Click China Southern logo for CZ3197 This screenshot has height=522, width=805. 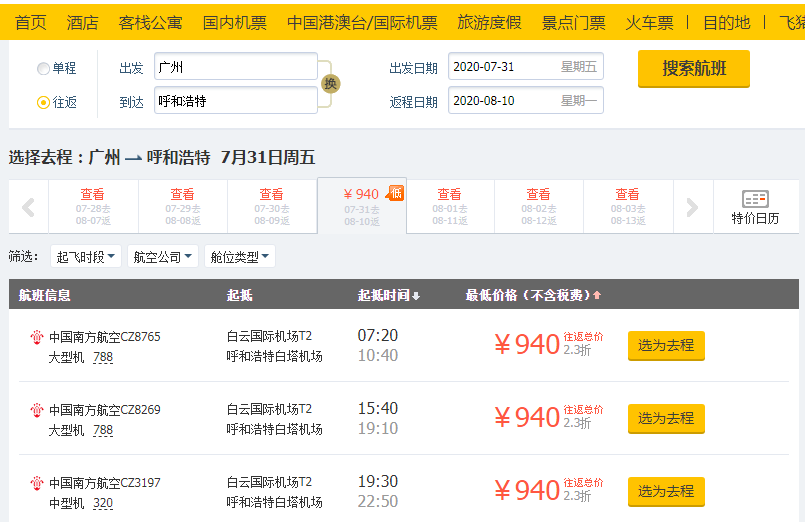click(x=37, y=483)
